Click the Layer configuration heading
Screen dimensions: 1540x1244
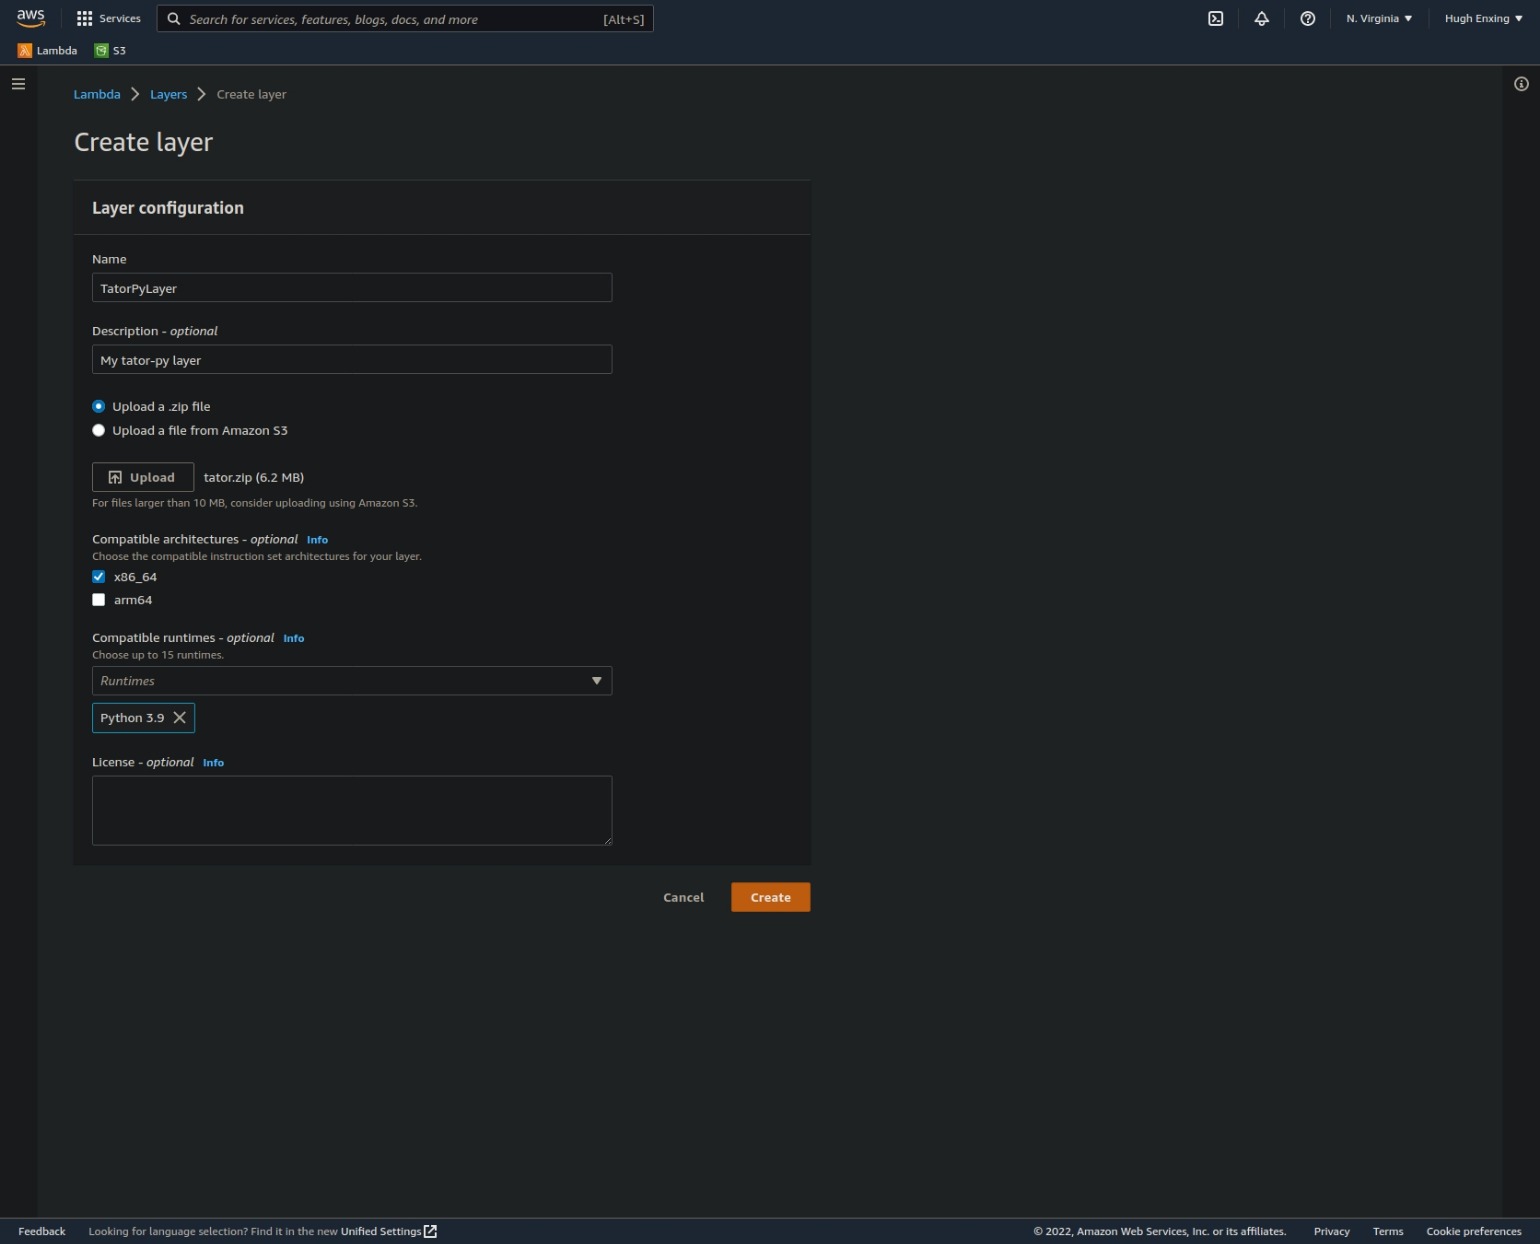coord(168,208)
